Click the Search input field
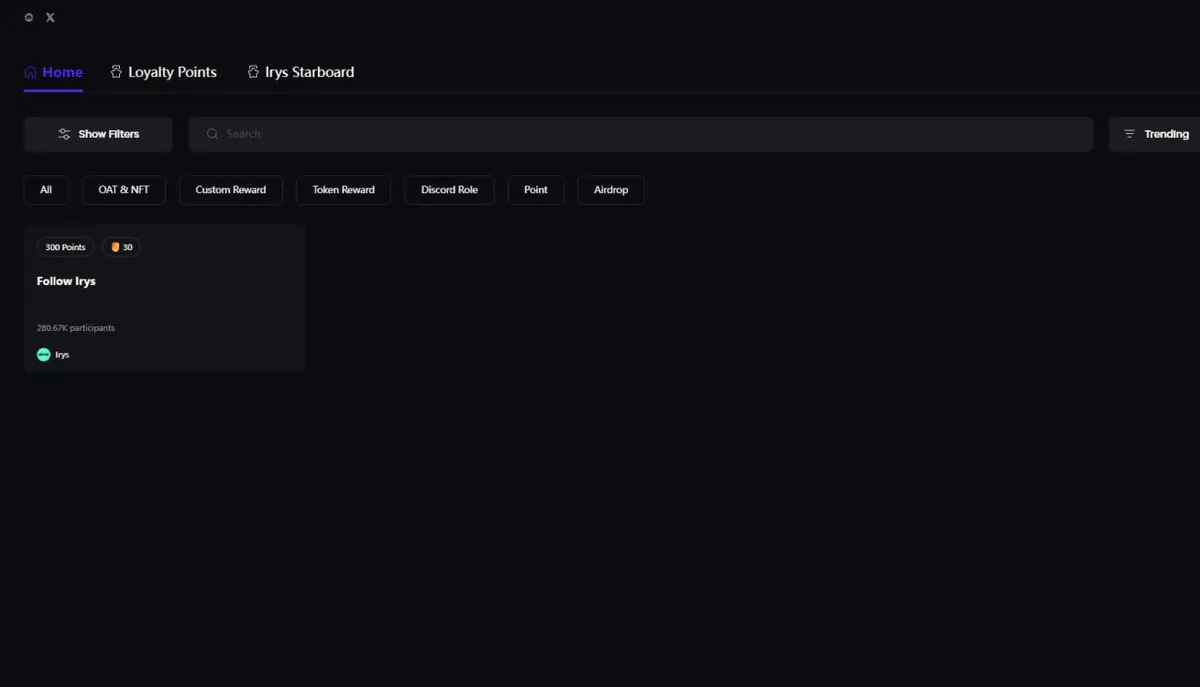 click(641, 134)
